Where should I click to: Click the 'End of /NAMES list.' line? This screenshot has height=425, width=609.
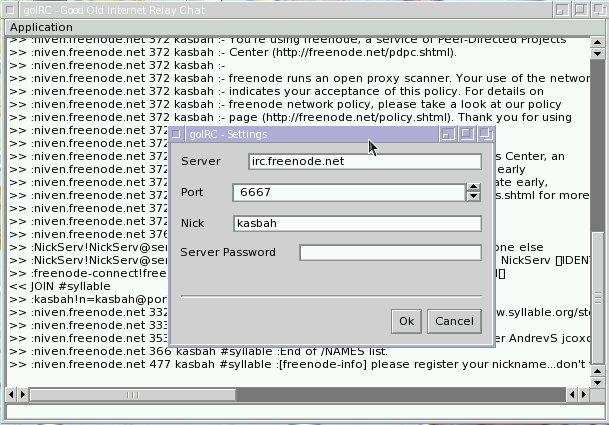tap(198, 352)
